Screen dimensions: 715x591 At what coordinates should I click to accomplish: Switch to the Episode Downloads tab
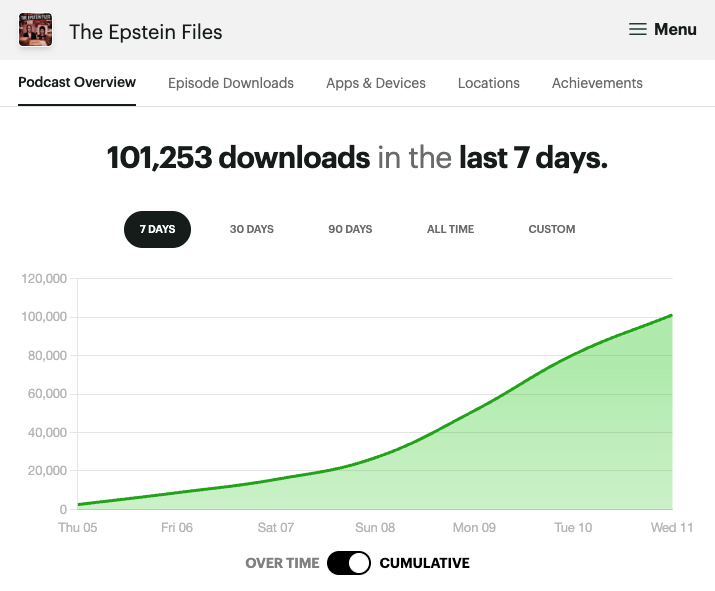click(231, 83)
